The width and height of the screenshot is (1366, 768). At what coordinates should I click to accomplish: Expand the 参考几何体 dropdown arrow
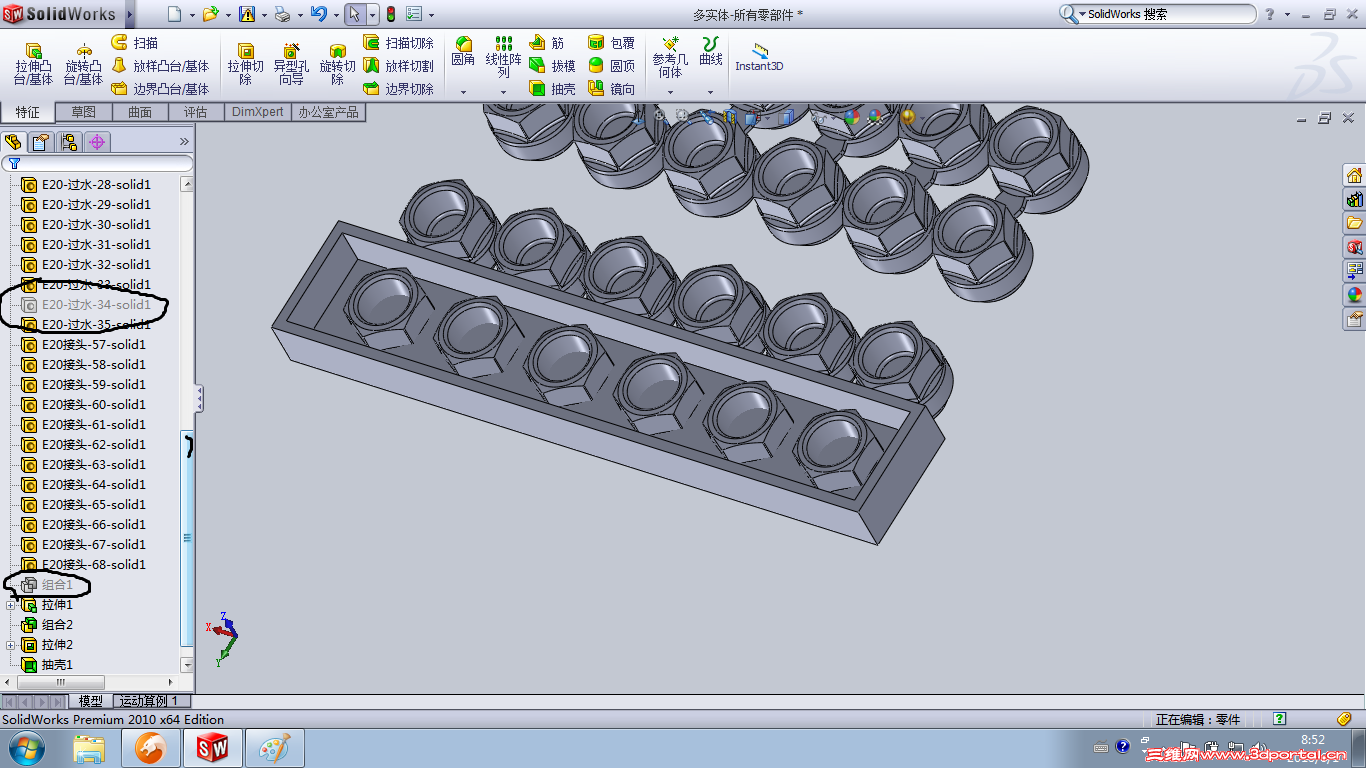click(670, 92)
